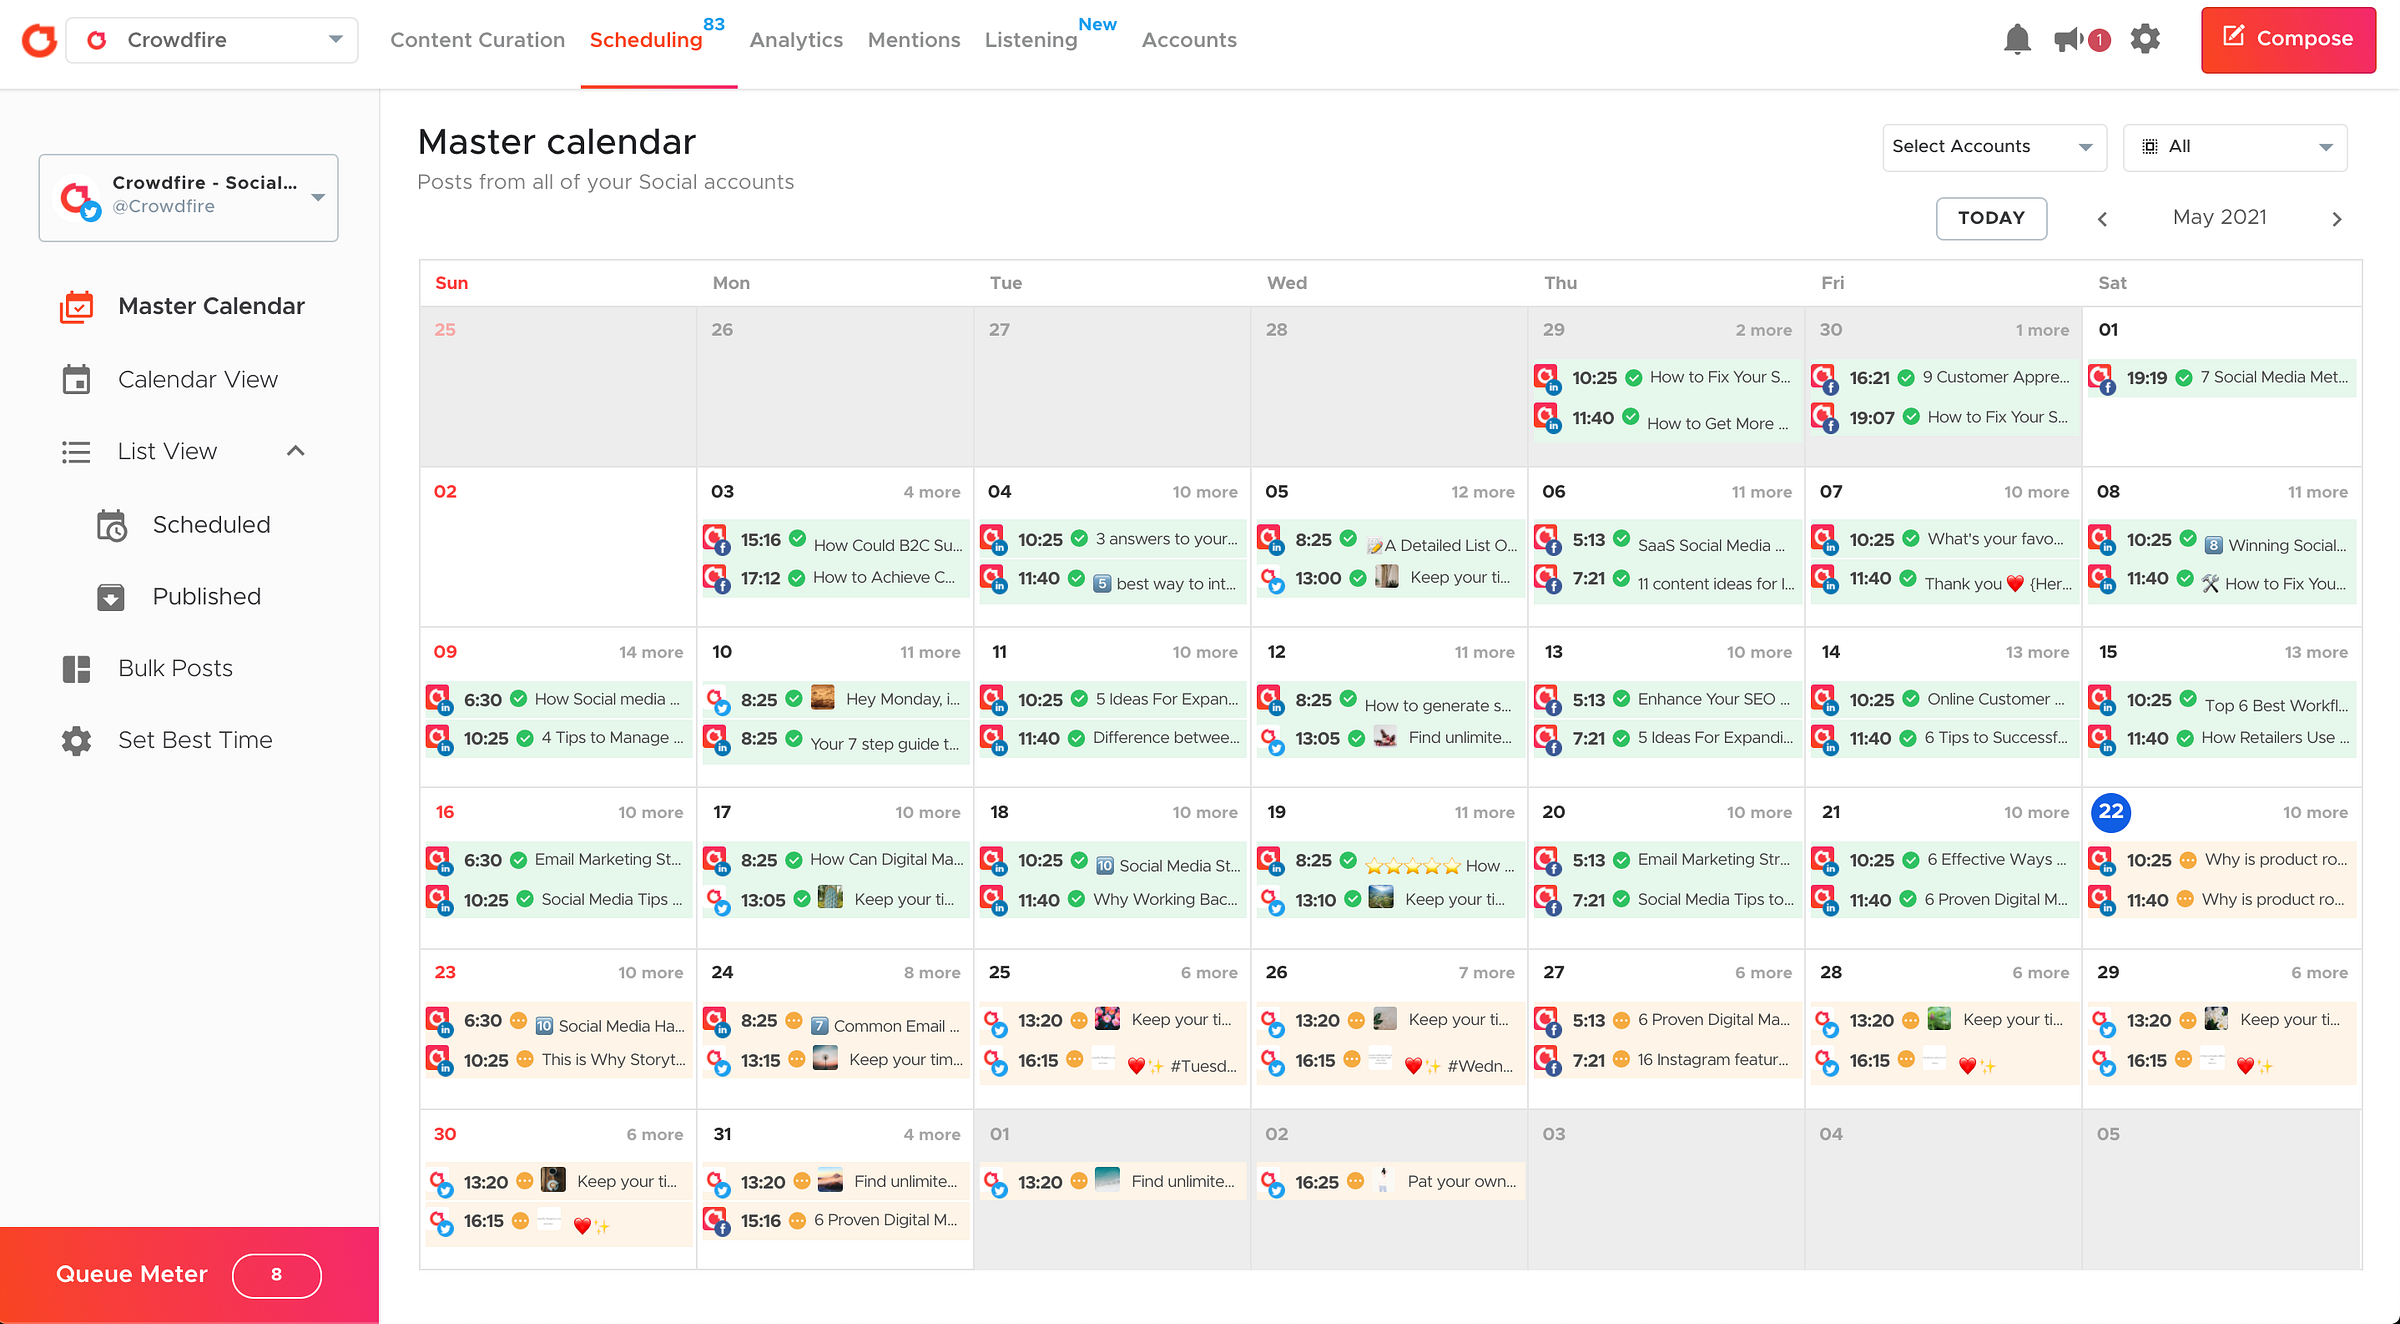Click the Compose button
The width and height of the screenshot is (2400, 1324).
click(2288, 40)
